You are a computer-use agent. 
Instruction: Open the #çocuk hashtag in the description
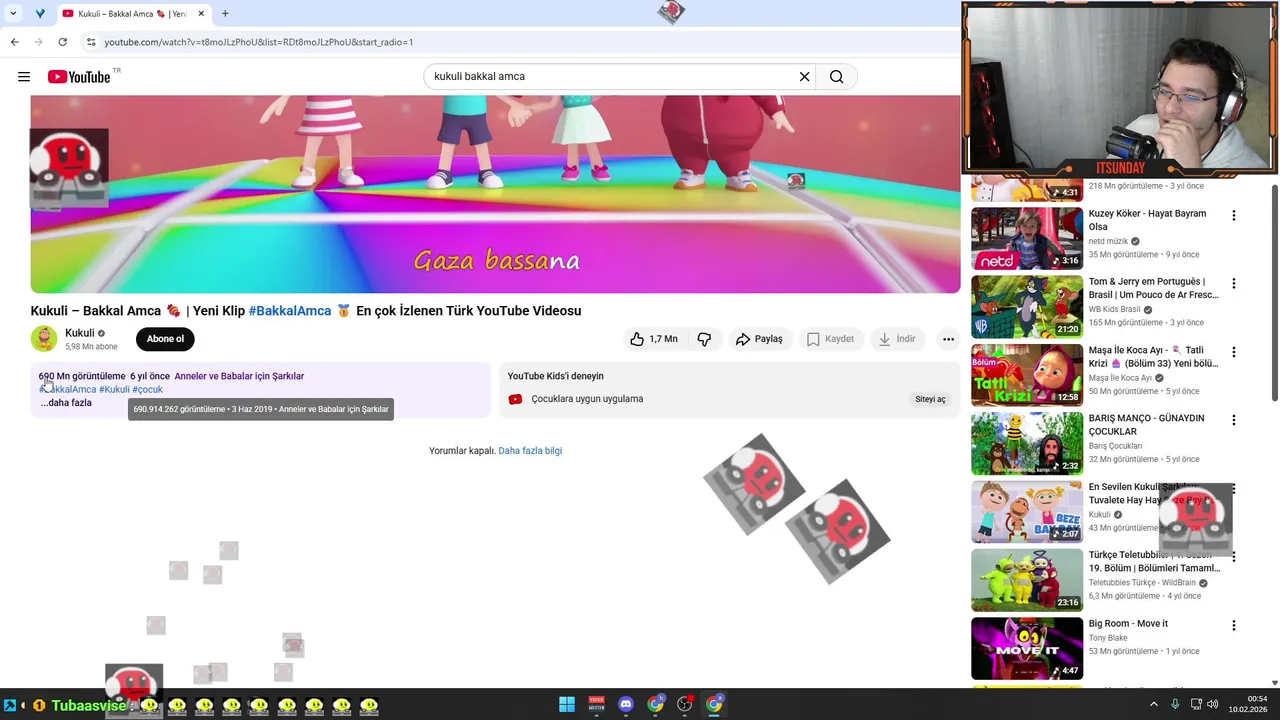tap(147, 390)
